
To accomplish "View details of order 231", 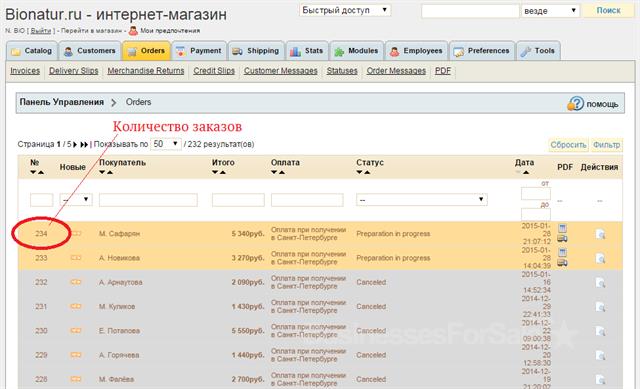I will 600,307.
